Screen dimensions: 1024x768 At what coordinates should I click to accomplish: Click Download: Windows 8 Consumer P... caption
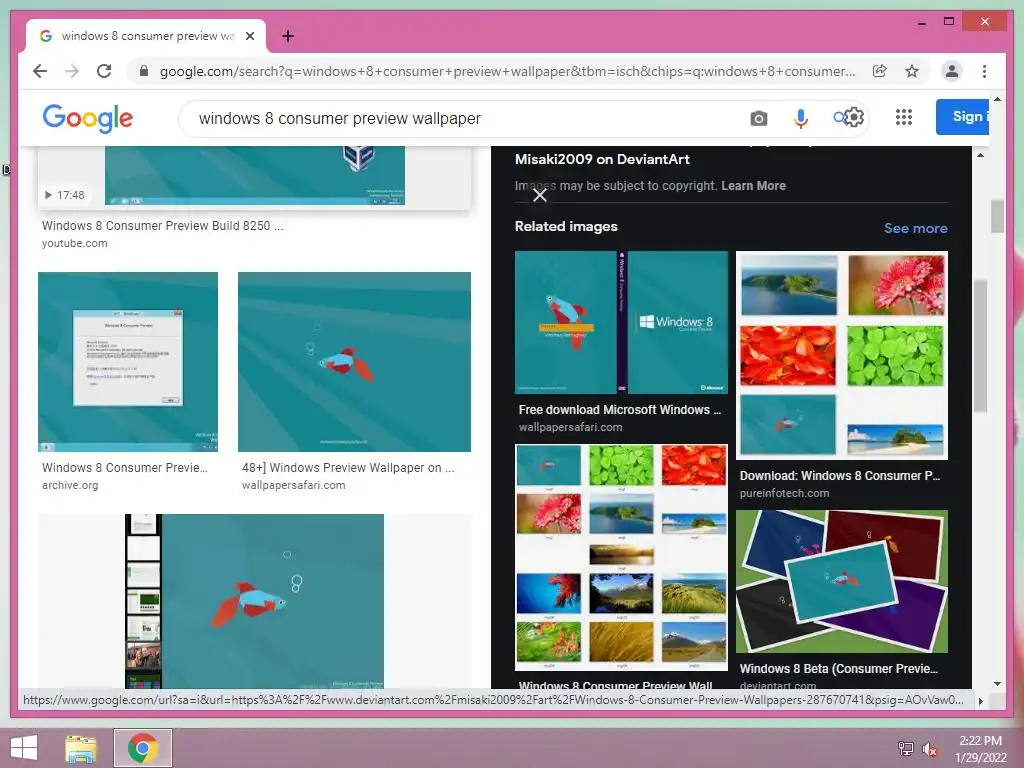tap(840, 475)
